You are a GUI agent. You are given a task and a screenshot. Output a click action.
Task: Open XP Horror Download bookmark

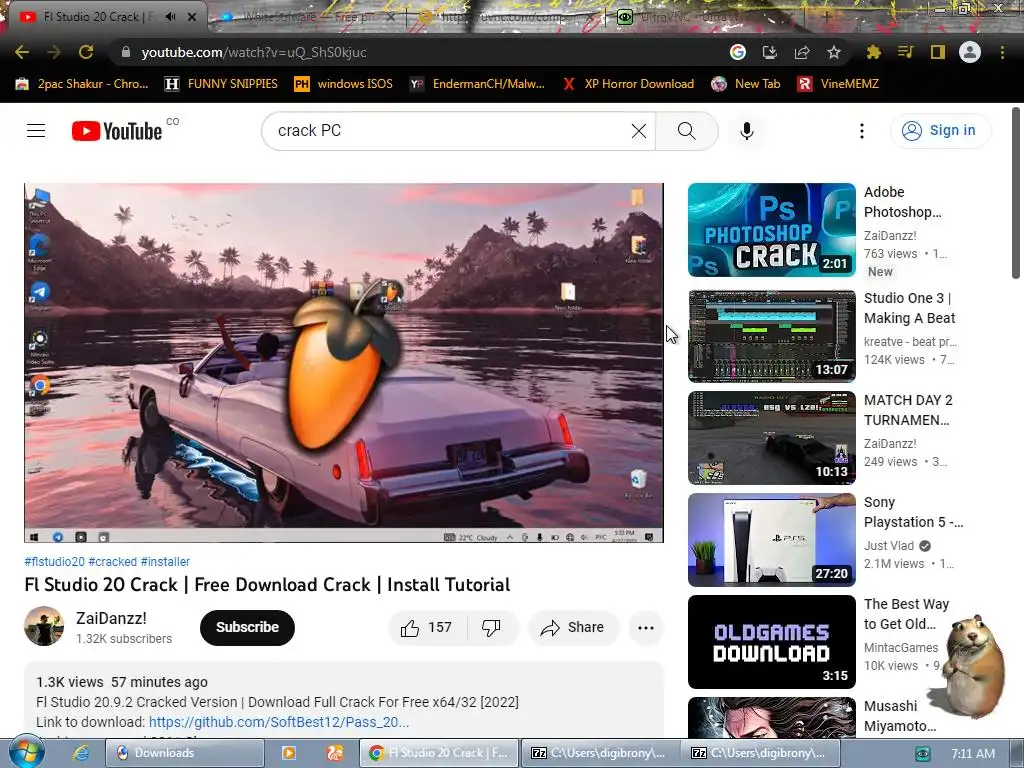click(628, 84)
